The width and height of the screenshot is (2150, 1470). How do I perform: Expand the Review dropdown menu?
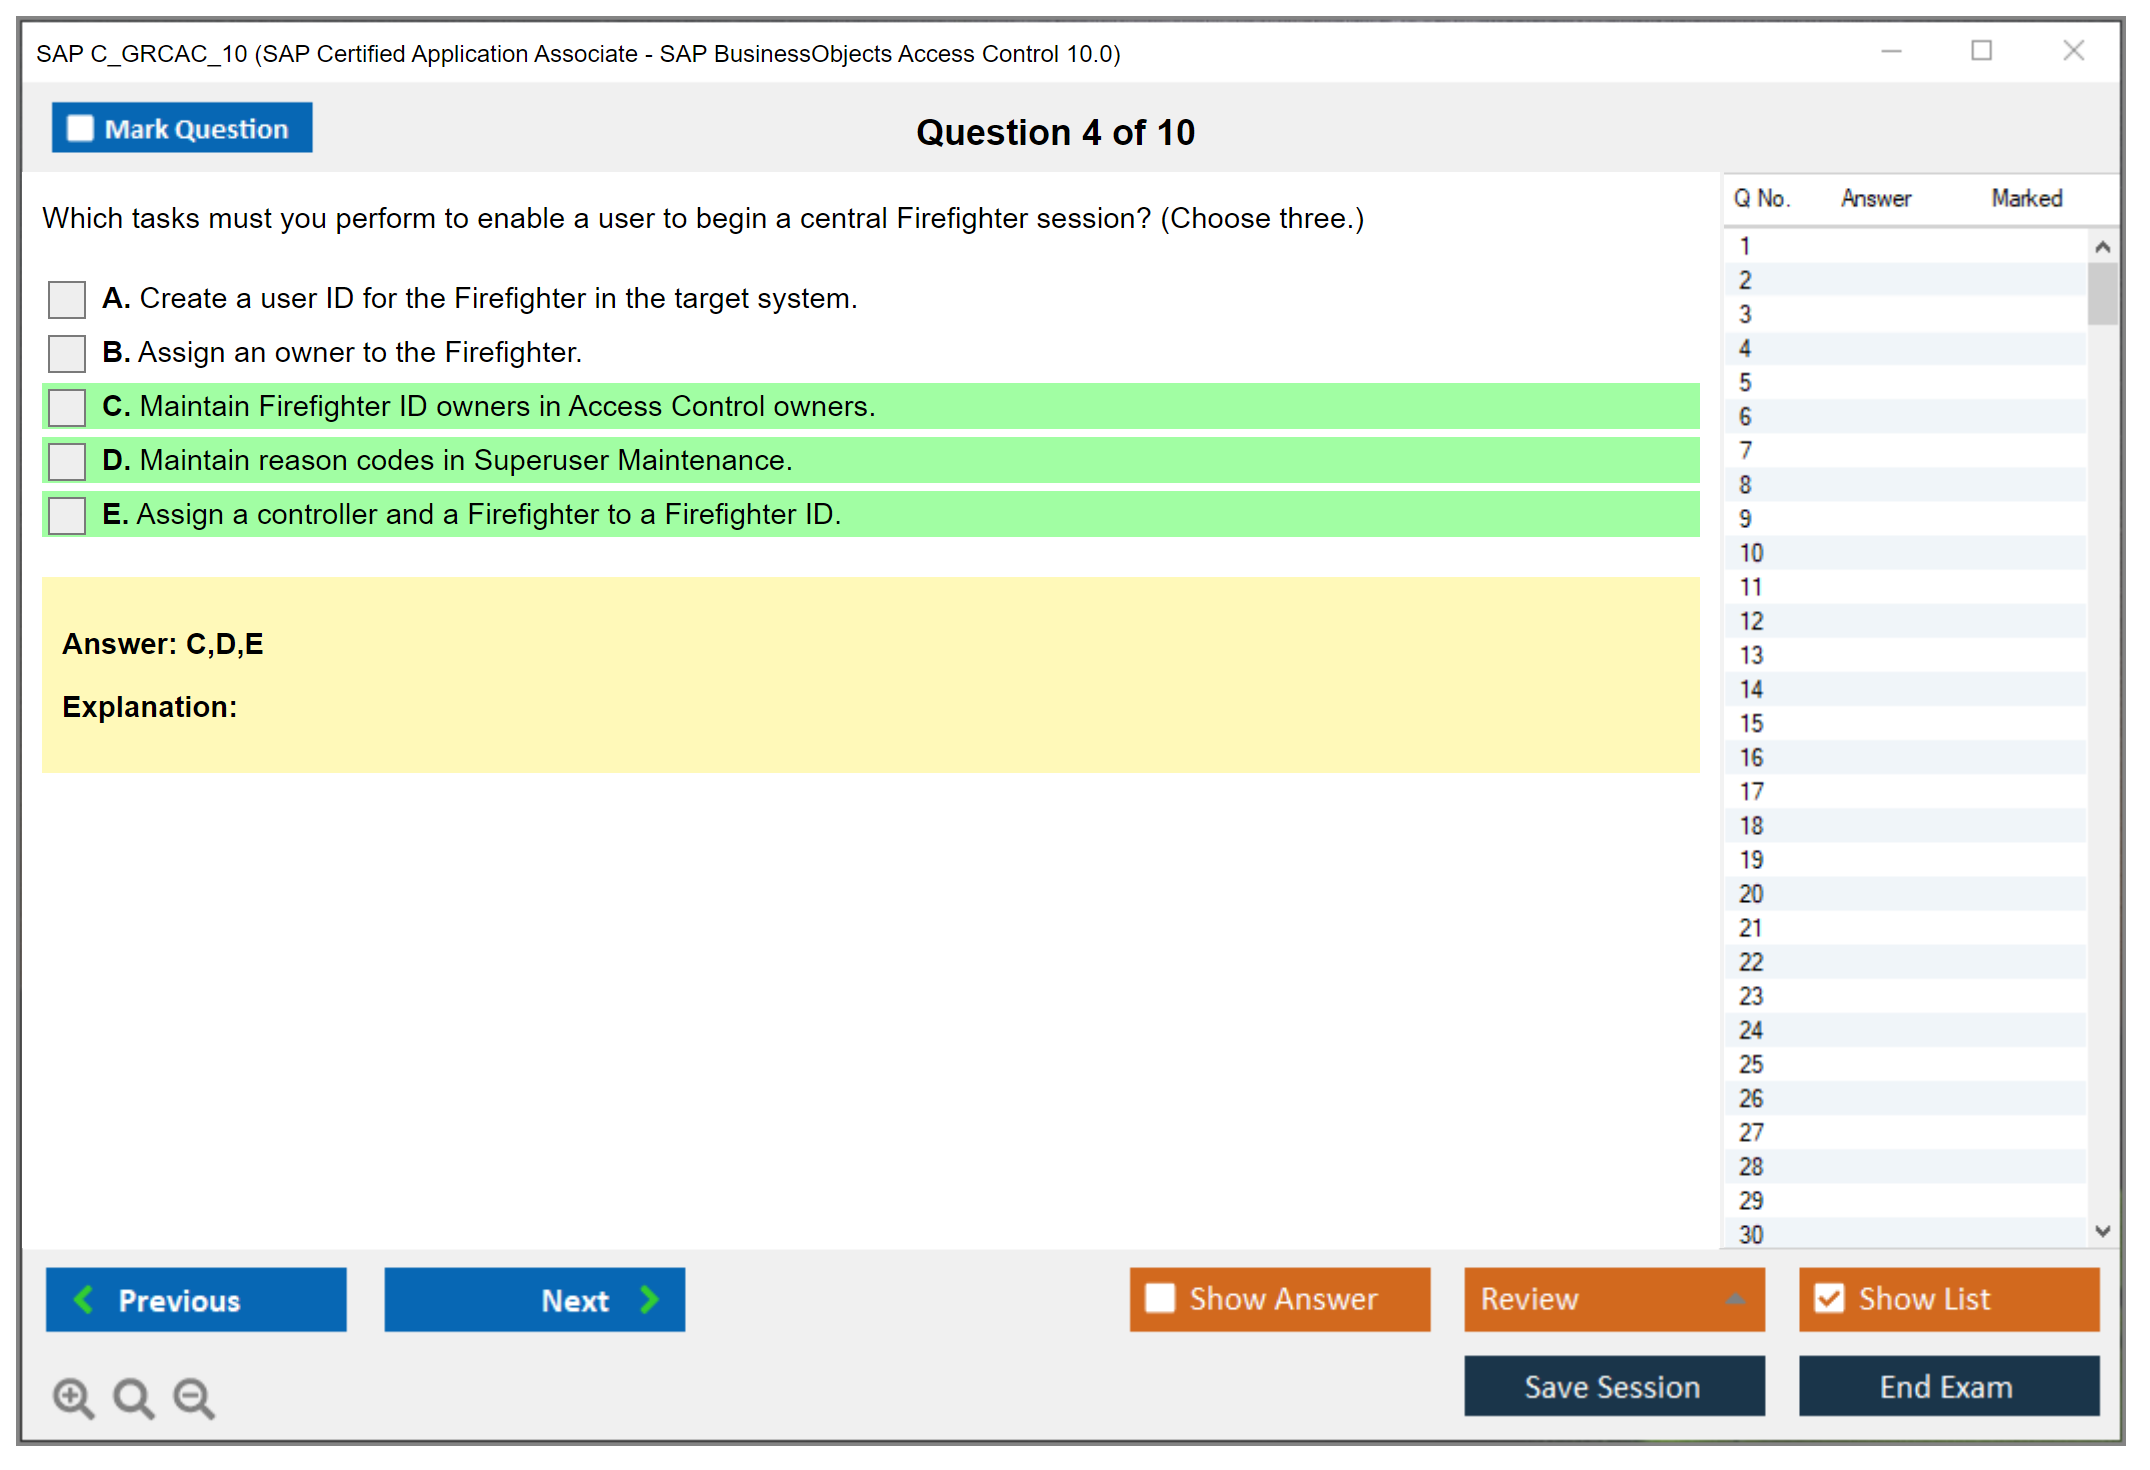[x=1735, y=1300]
